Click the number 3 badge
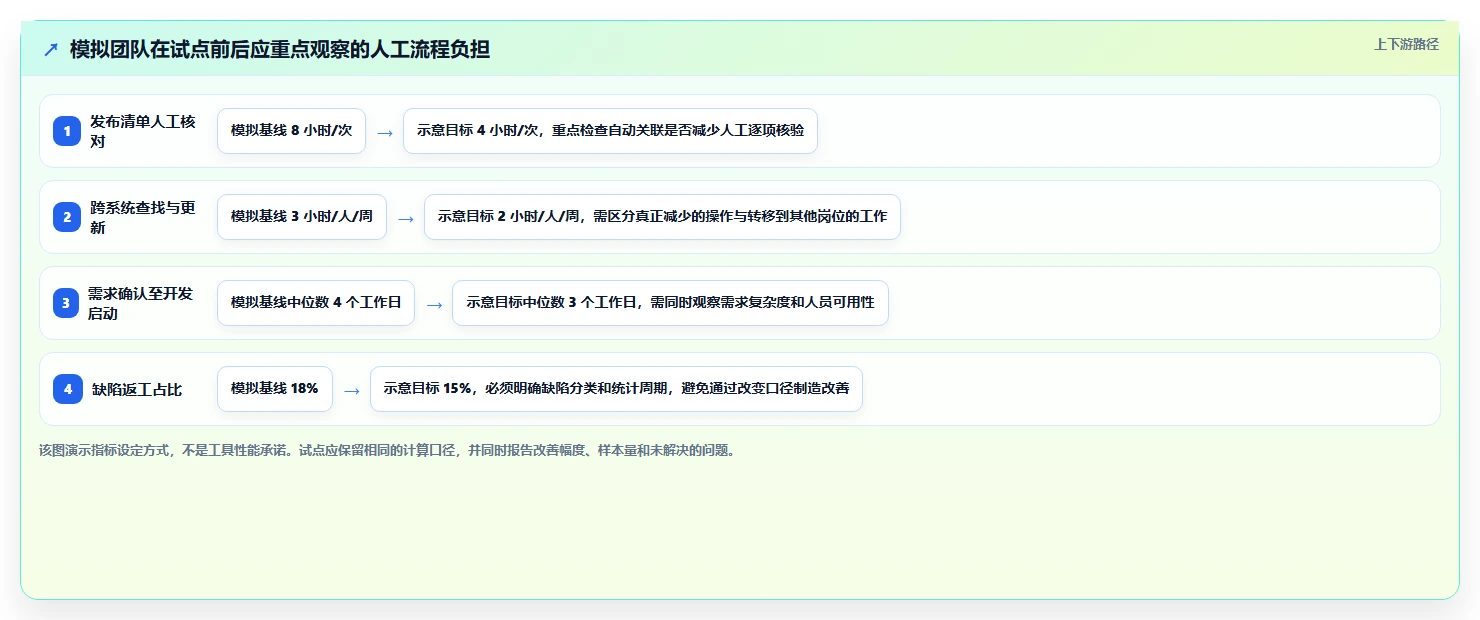This screenshot has height=620, width=1480. pos(66,303)
